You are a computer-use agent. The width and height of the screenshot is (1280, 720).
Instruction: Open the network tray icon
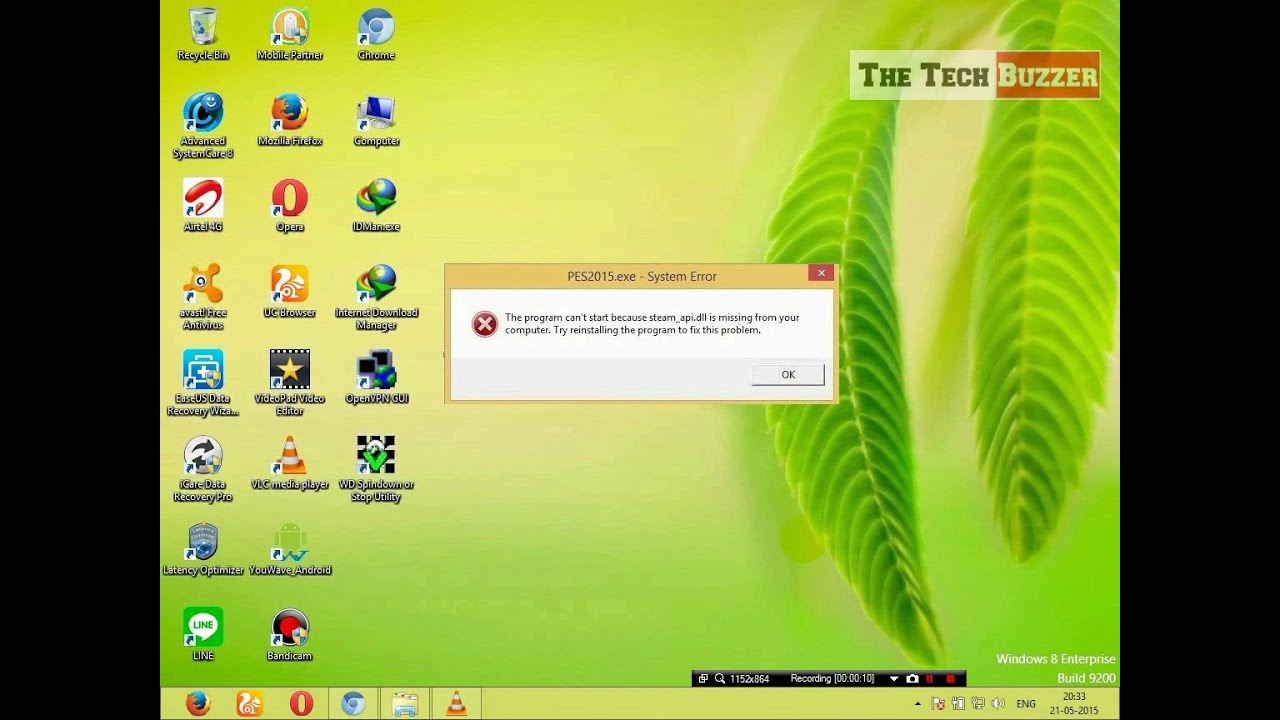point(977,704)
